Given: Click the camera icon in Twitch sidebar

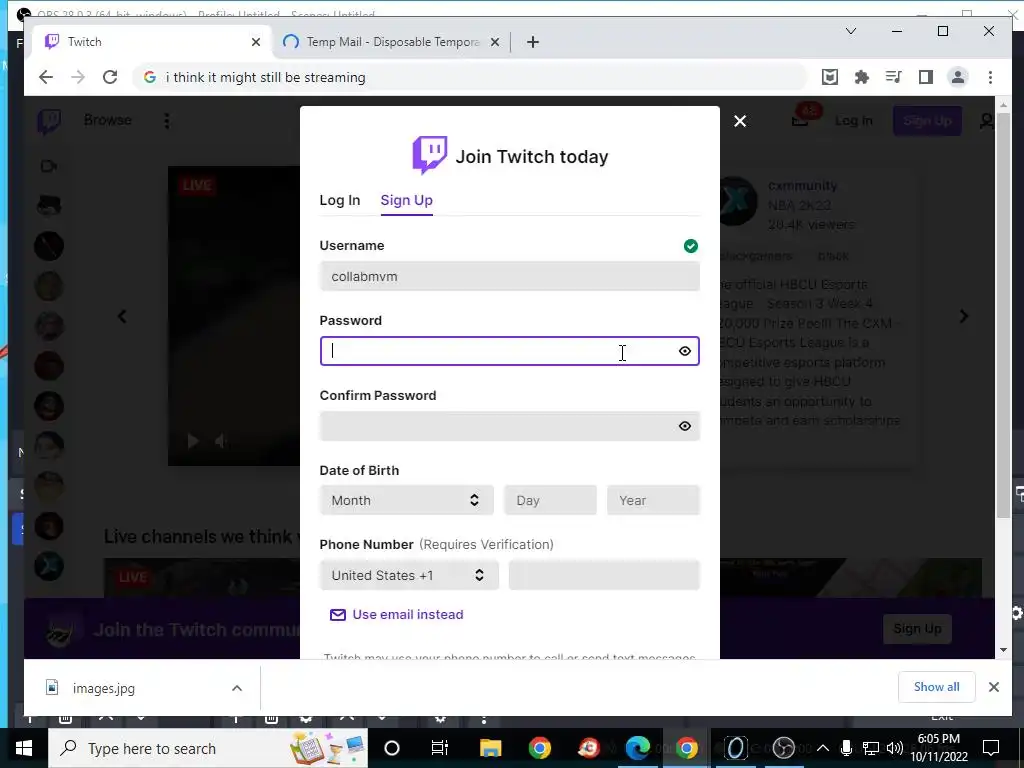Looking at the screenshot, I should point(48,166).
